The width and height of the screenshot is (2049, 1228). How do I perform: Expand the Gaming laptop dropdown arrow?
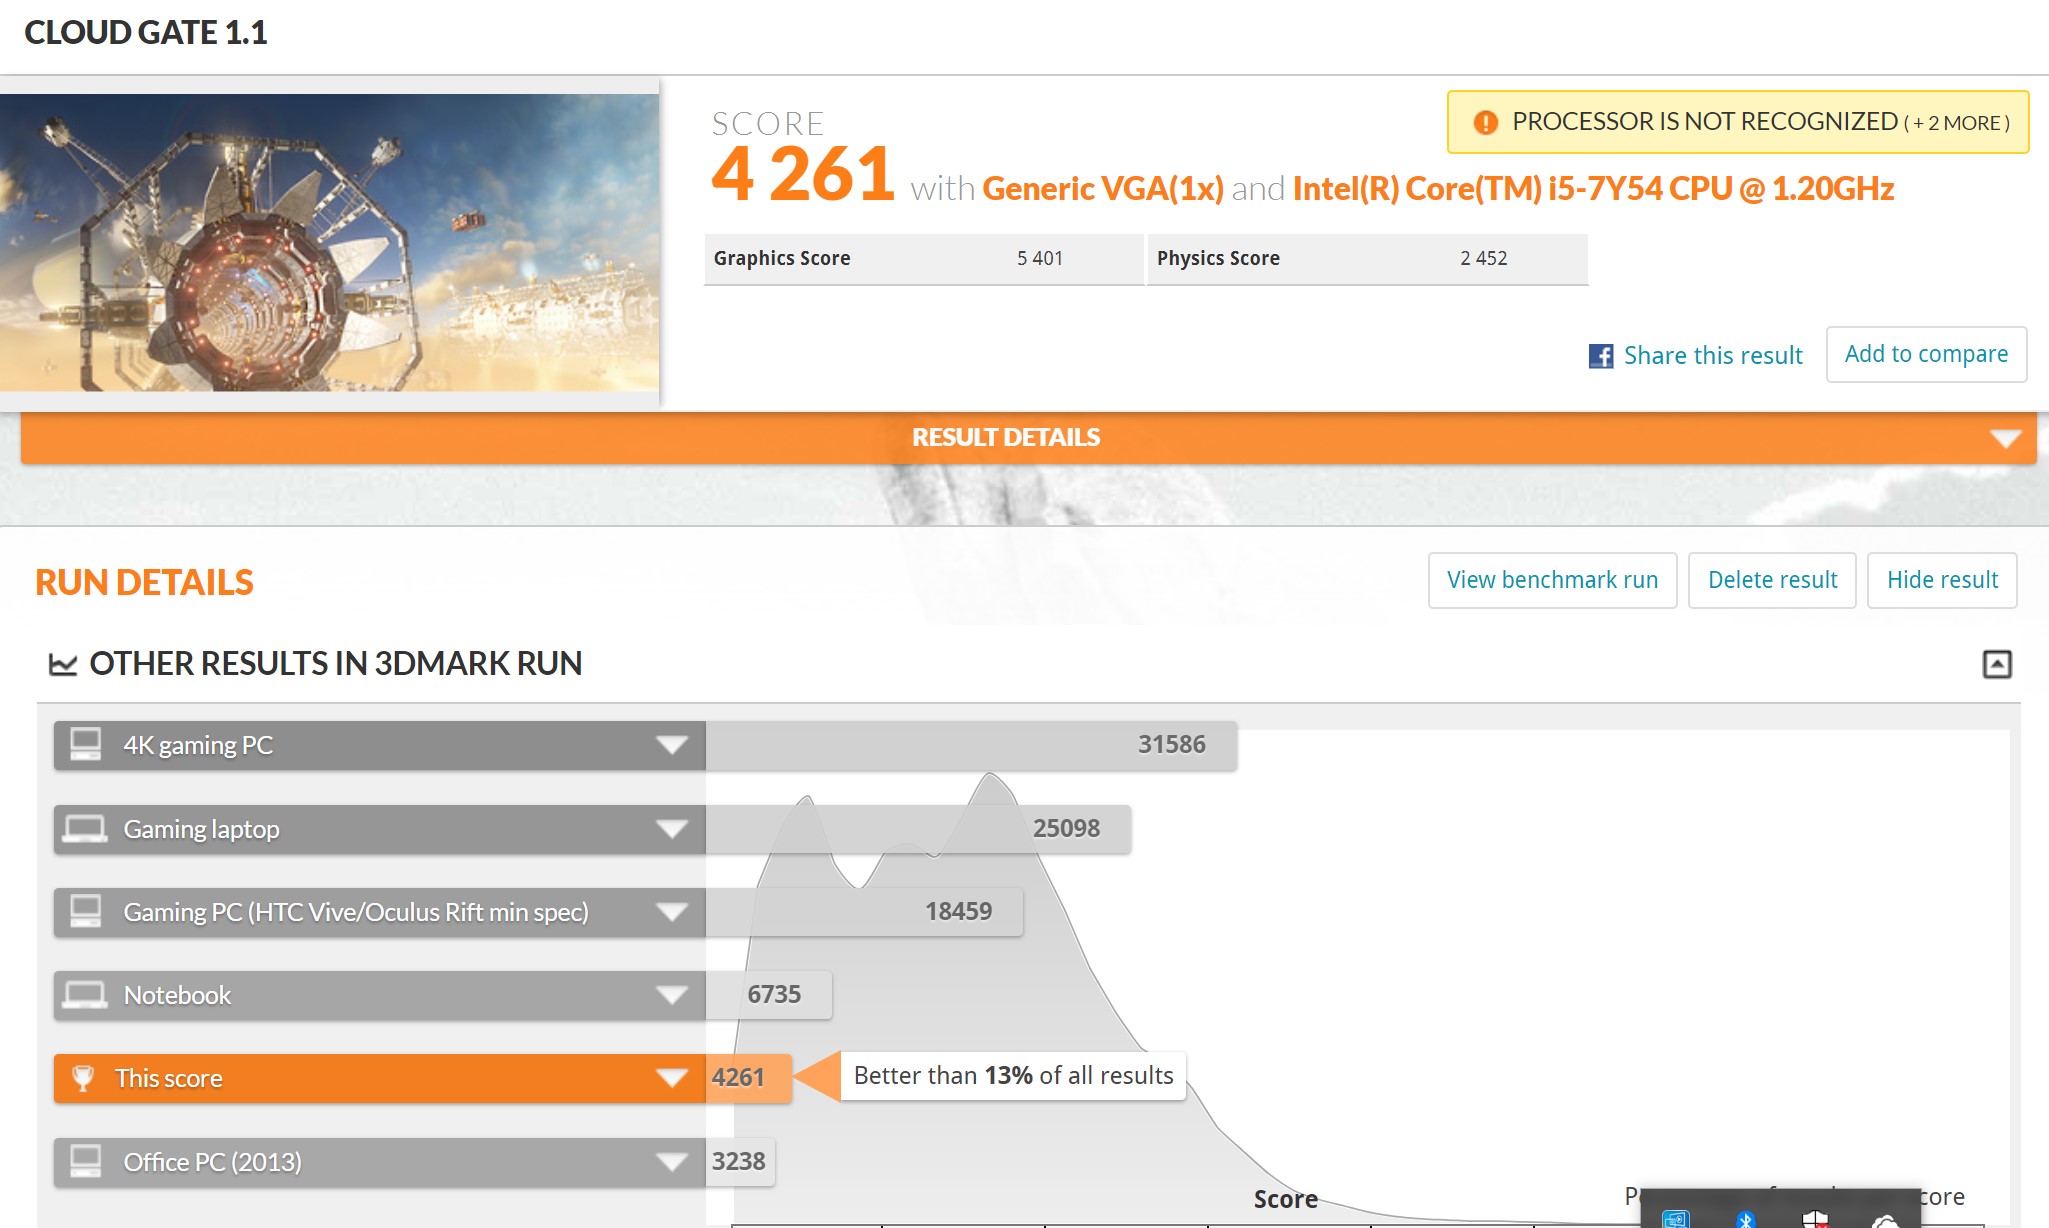pos(672,829)
